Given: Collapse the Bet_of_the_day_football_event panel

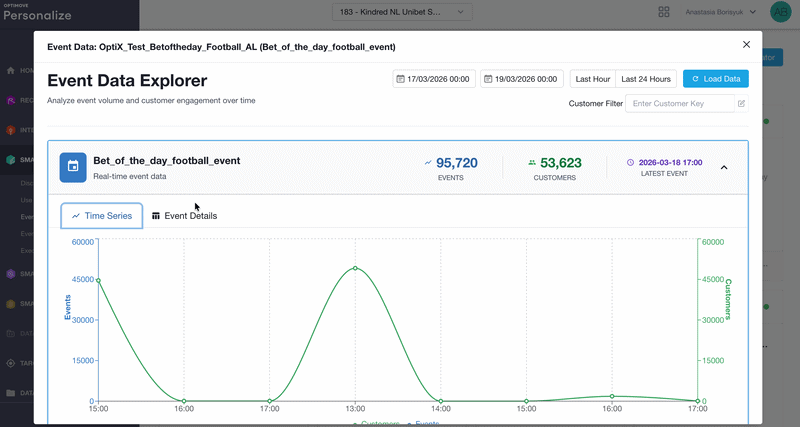Looking at the screenshot, I should tap(724, 167).
